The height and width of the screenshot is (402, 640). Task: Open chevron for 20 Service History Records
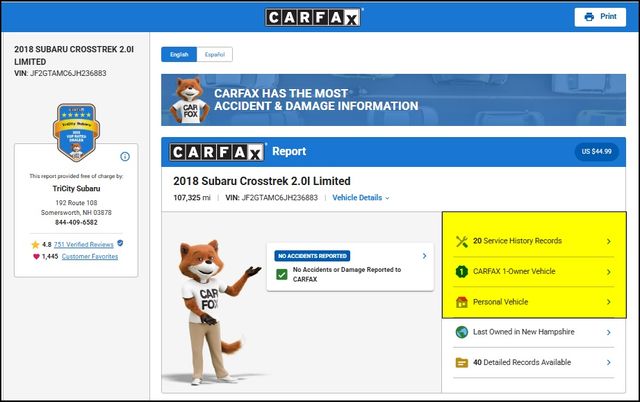(x=609, y=241)
